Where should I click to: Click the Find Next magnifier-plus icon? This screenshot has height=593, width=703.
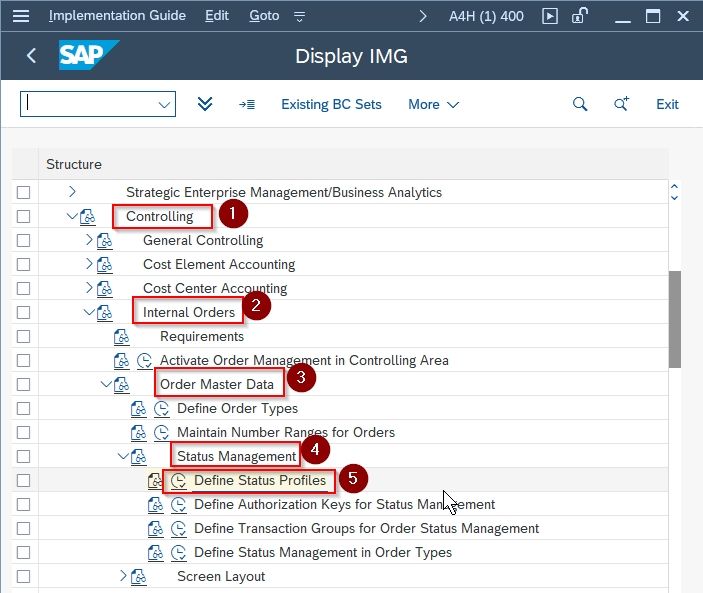[621, 104]
